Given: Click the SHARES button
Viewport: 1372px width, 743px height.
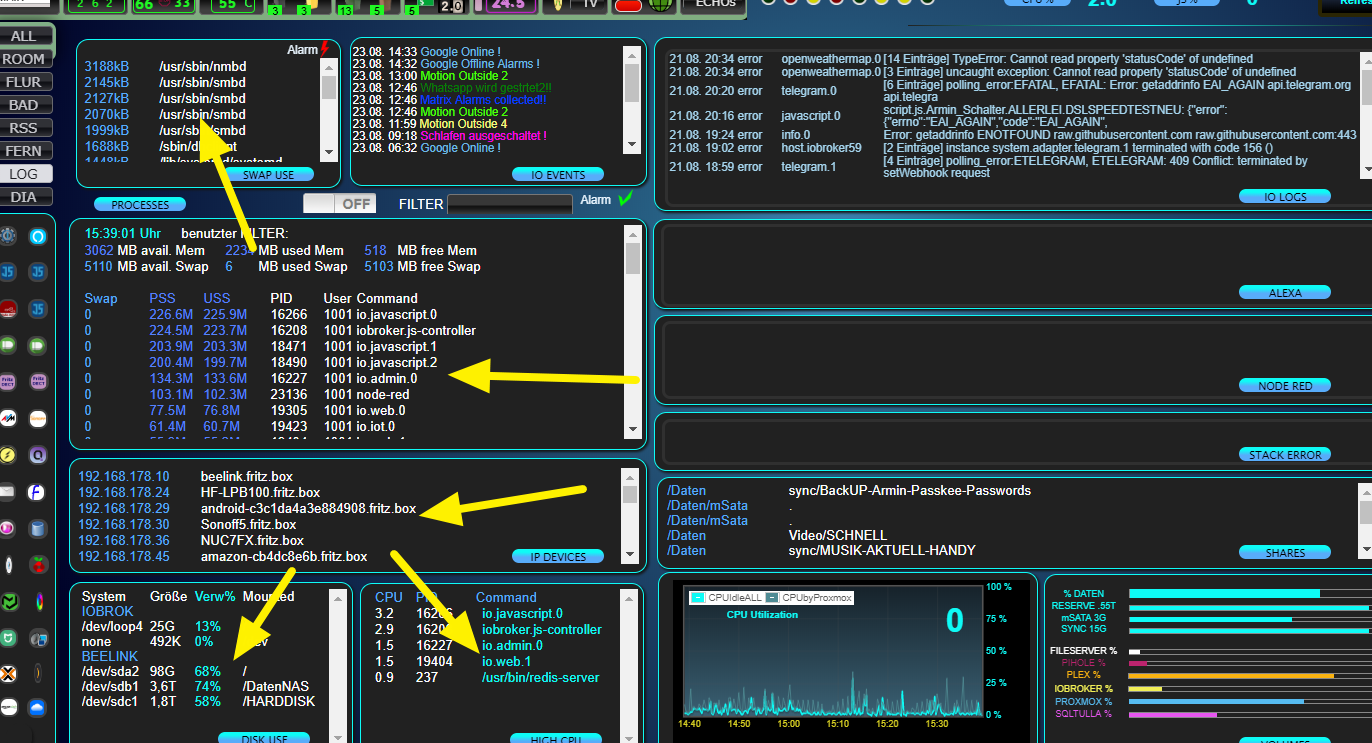Looking at the screenshot, I should click(1285, 552).
